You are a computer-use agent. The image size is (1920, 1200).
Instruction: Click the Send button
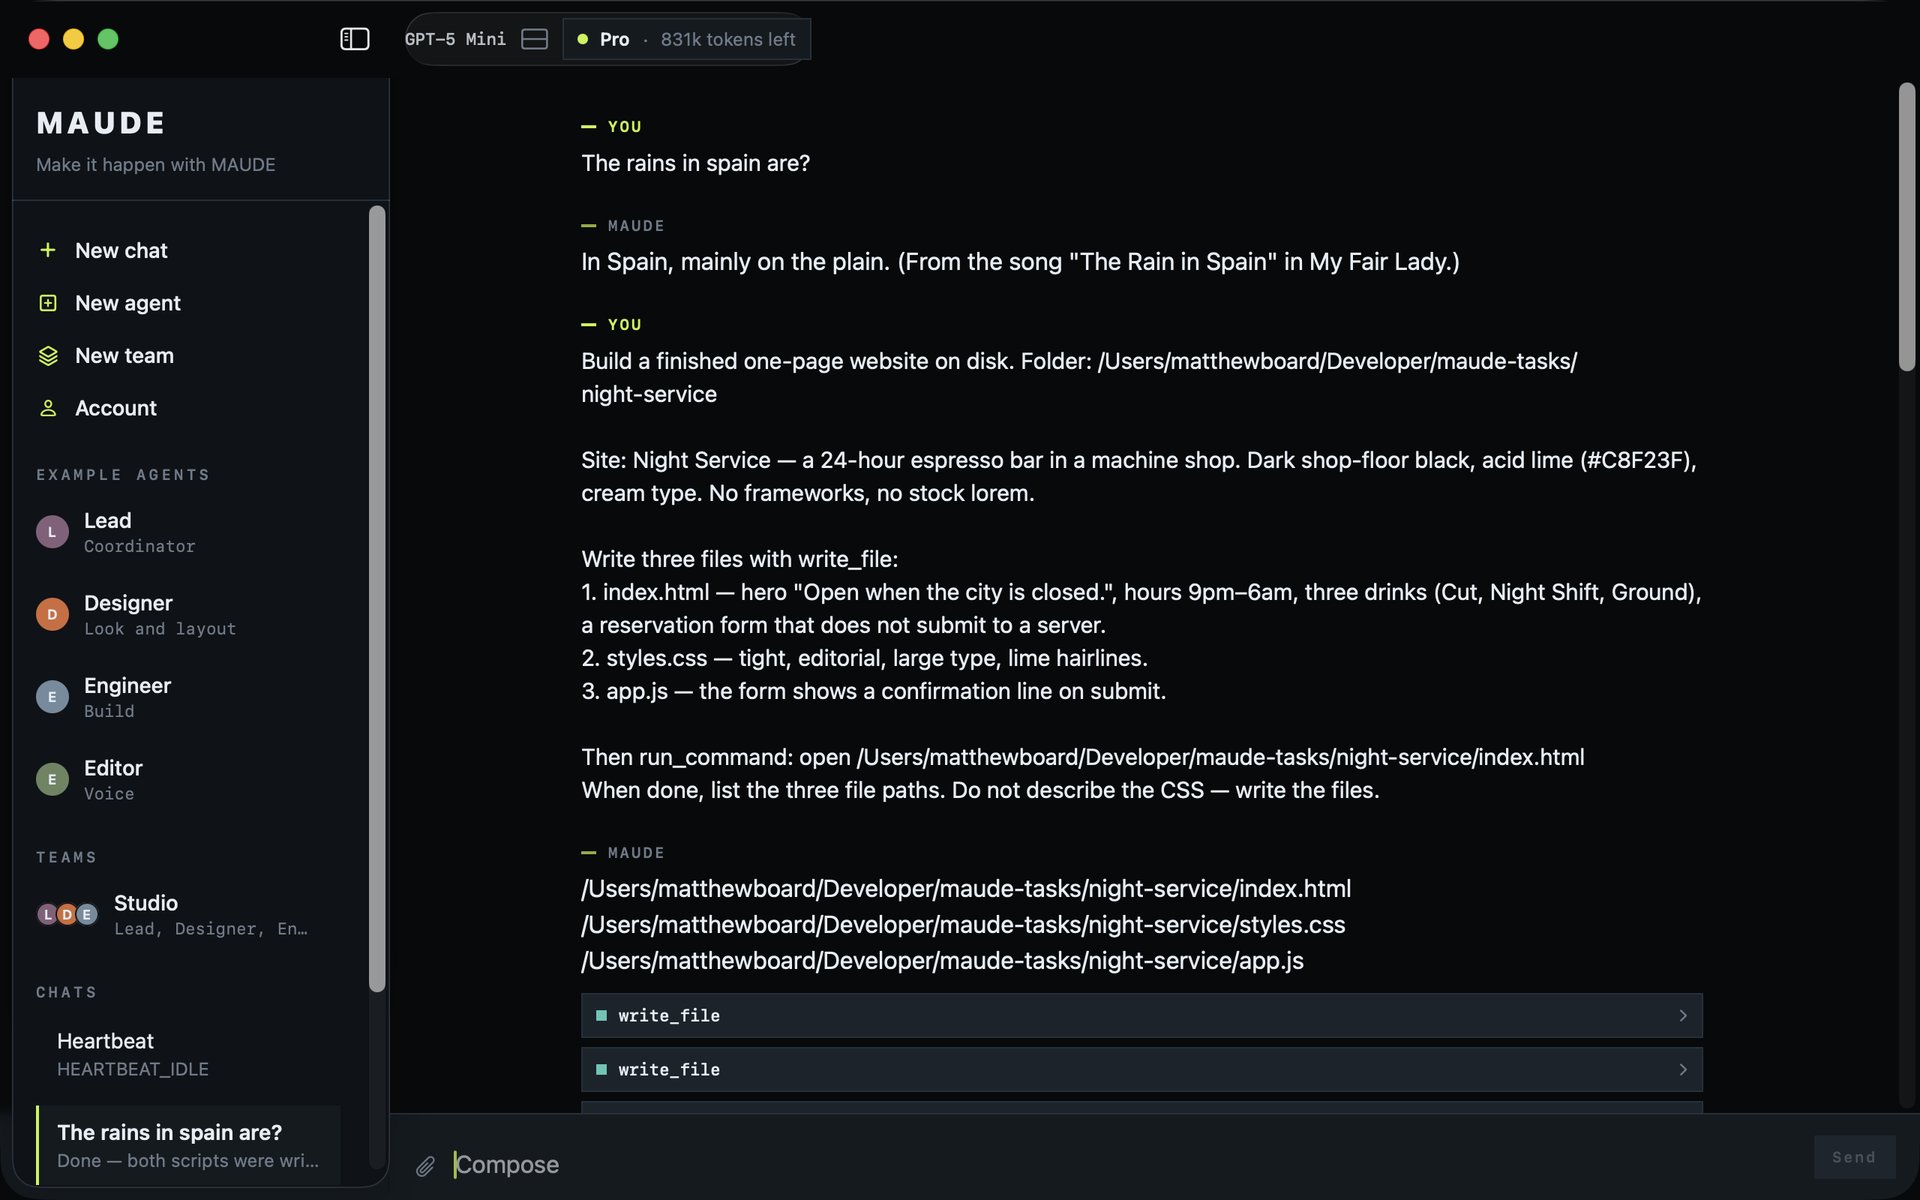click(1854, 1157)
